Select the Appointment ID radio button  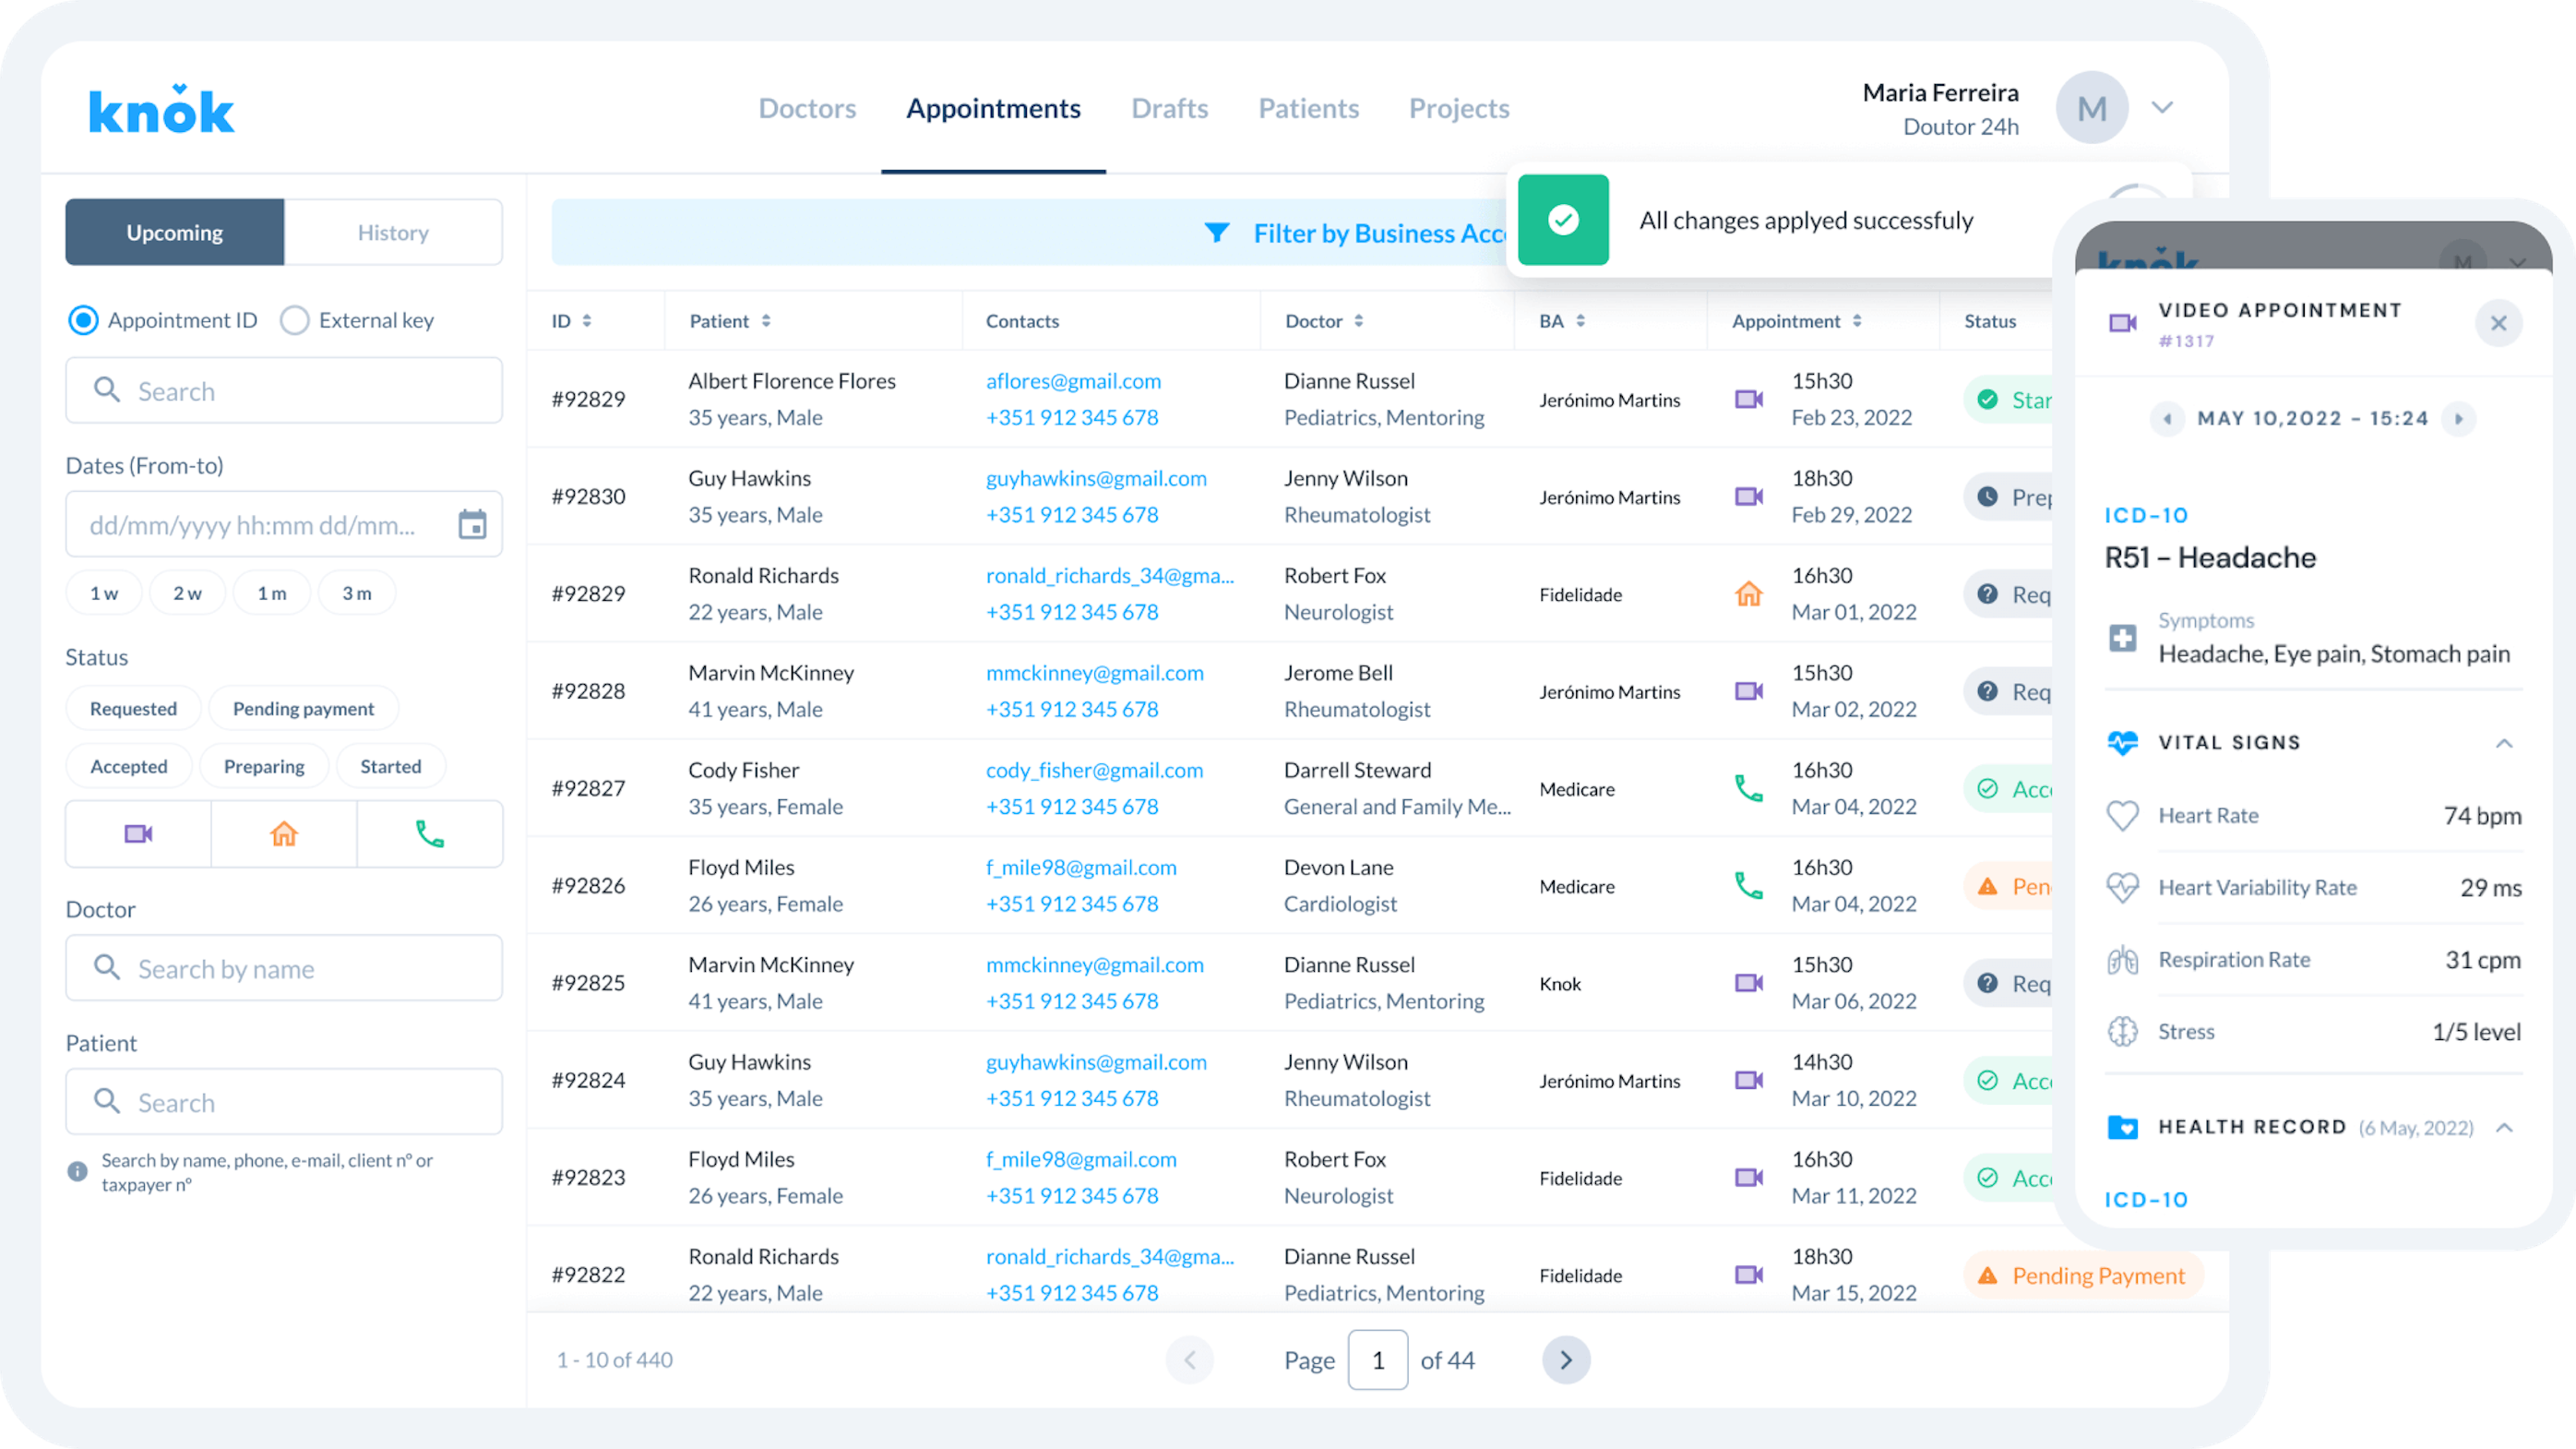83,321
